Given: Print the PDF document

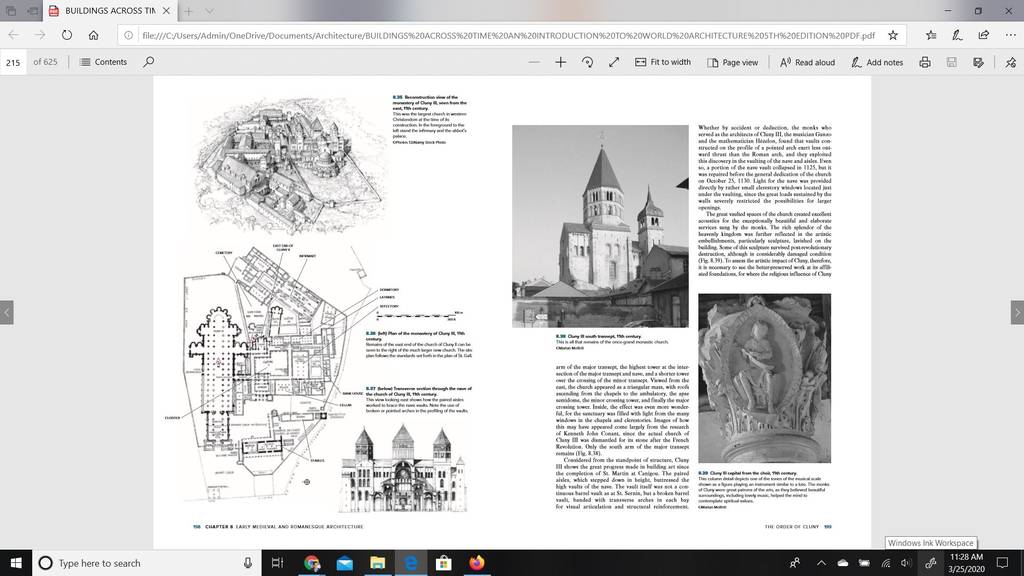Looking at the screenshot, I should click(925, 62).
